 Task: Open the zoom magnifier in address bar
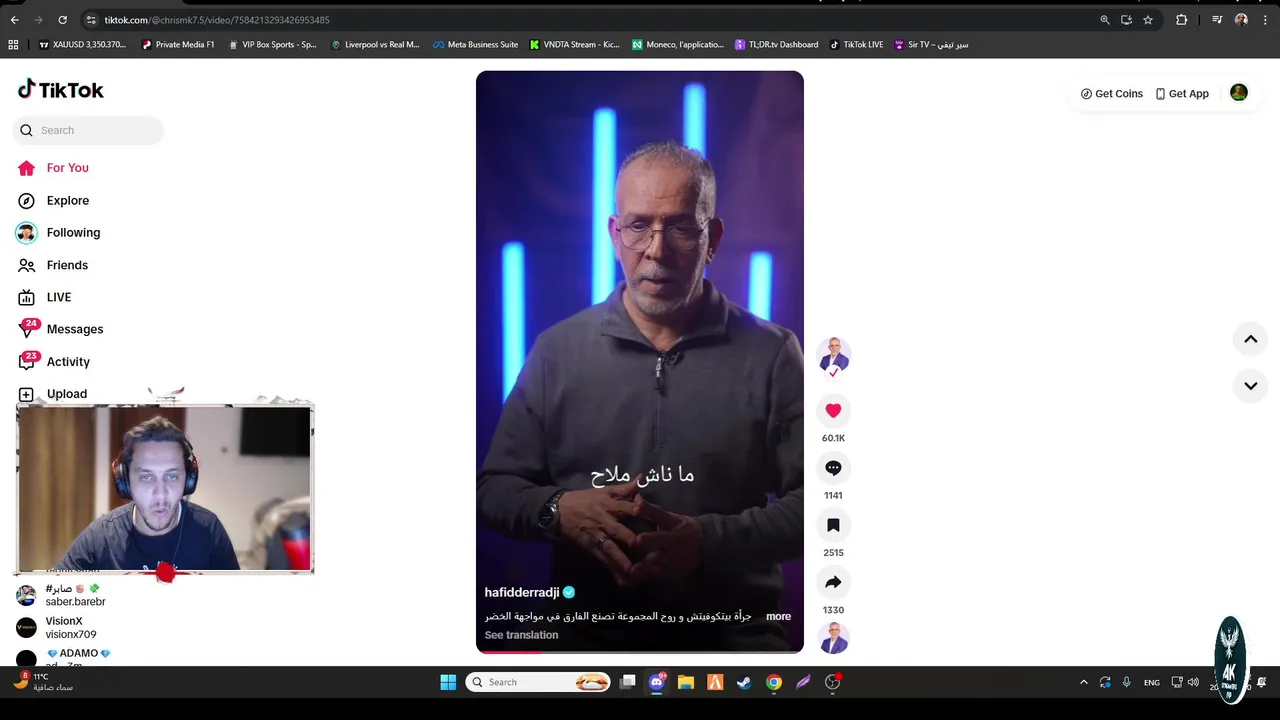[1104, 20]
